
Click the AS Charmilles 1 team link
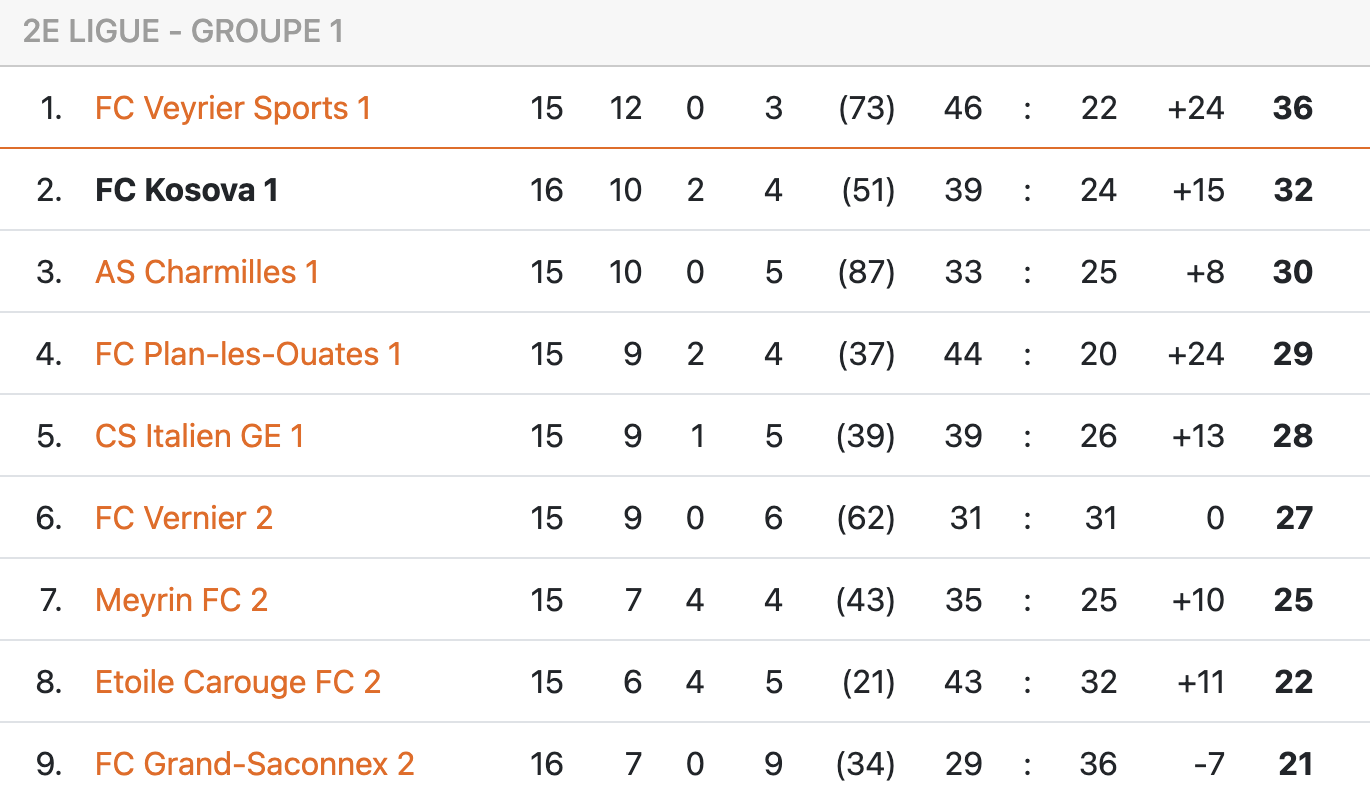207,272
